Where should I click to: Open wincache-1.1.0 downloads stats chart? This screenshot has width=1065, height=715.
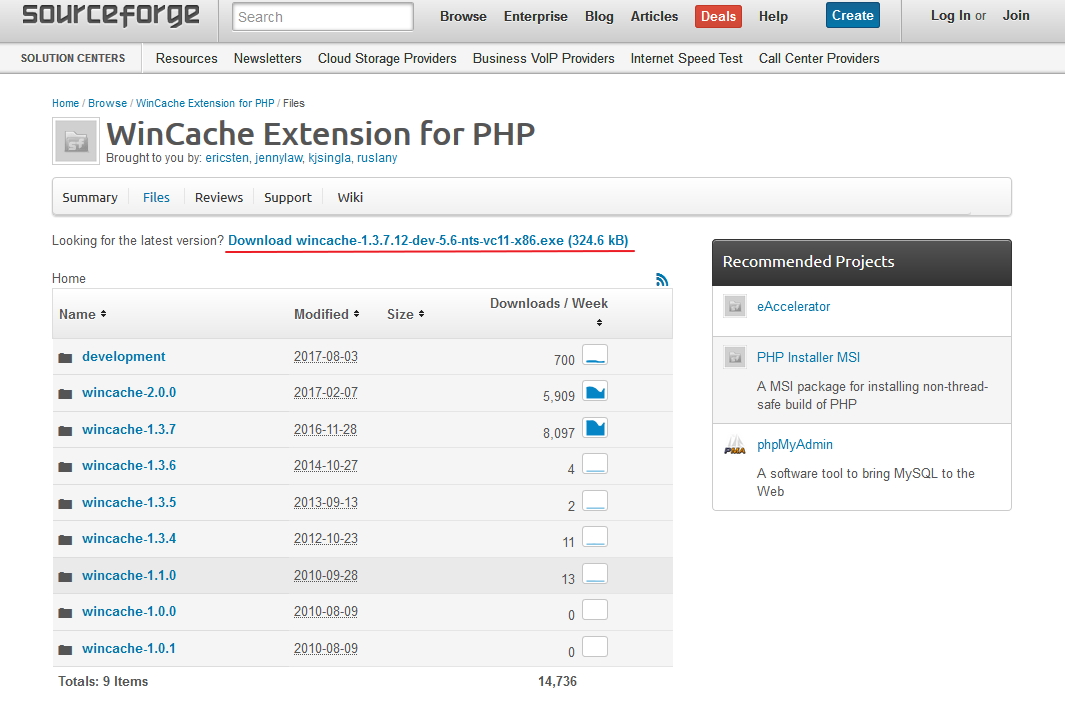click(595, 574)
